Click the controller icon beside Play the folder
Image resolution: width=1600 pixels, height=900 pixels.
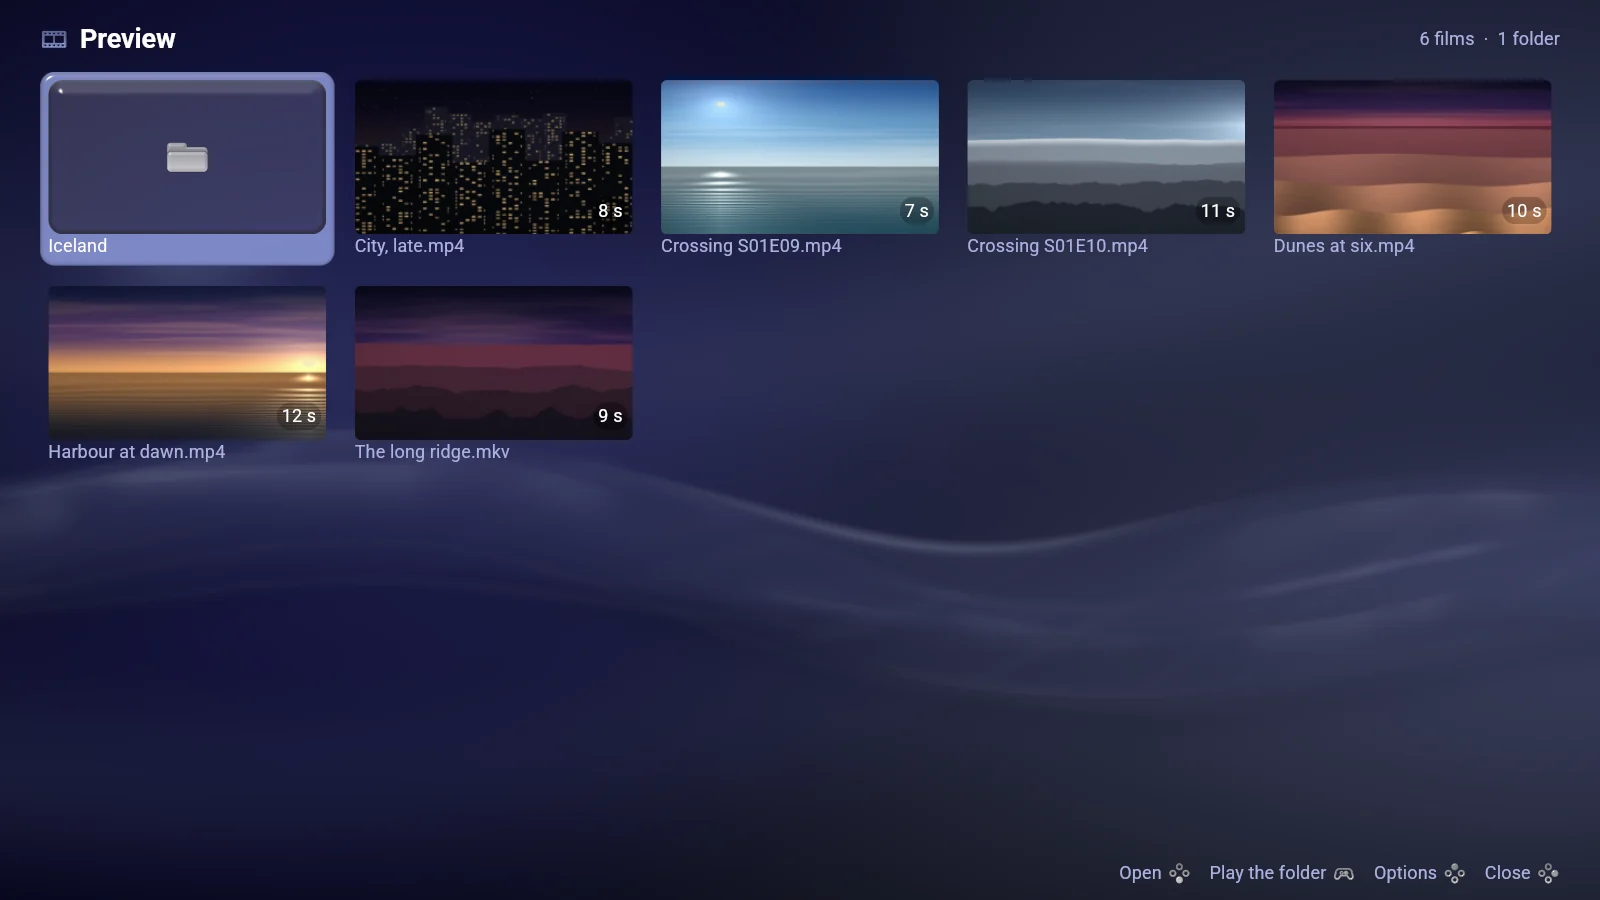point(1344,873)
